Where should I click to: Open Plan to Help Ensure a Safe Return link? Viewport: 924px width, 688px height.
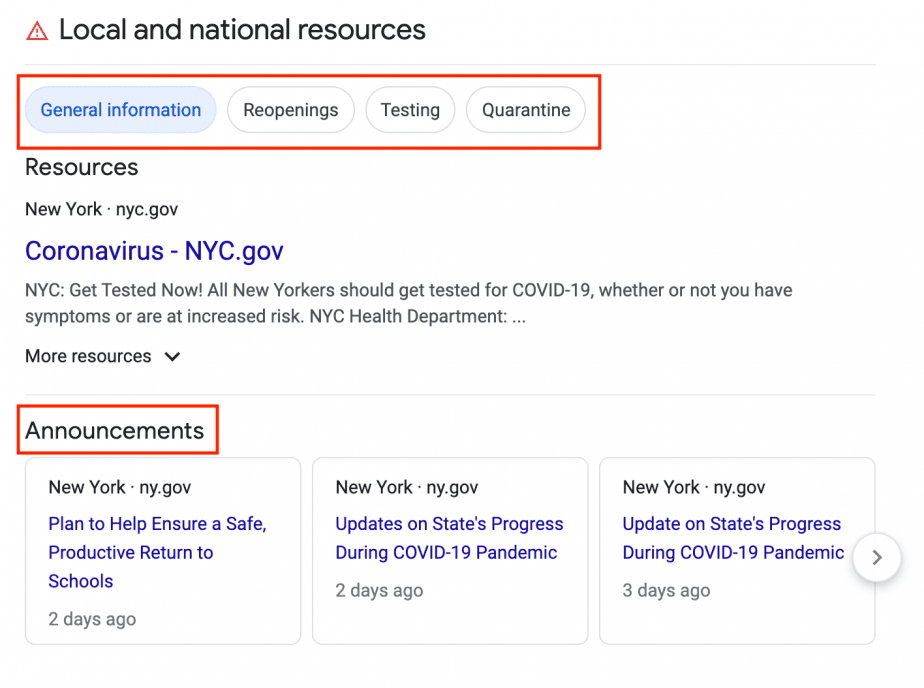pyautogui.click(x=157, y=553)
